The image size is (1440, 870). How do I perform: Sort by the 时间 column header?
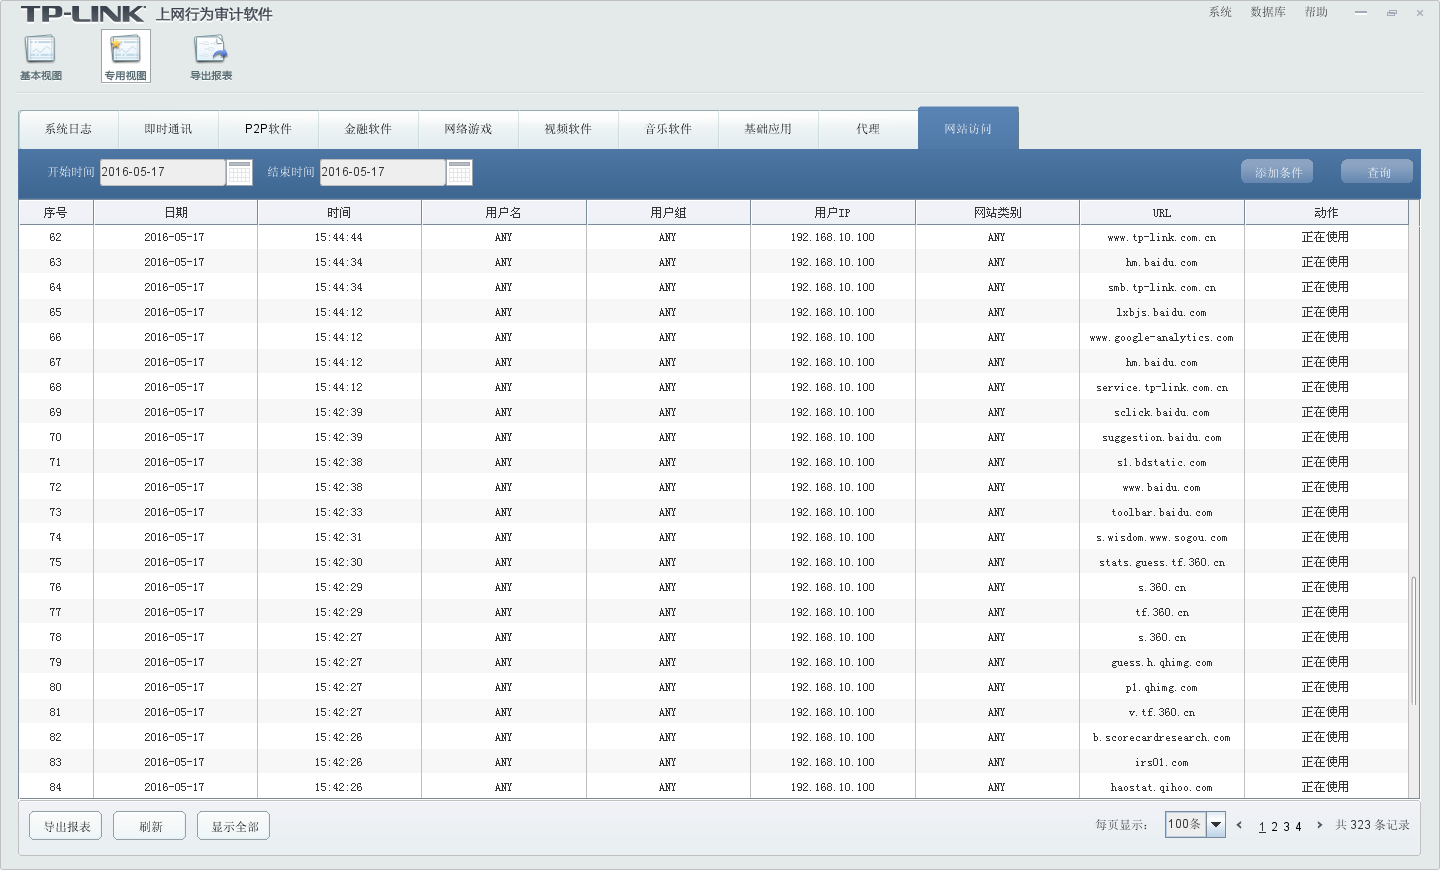tap(339, 212)
